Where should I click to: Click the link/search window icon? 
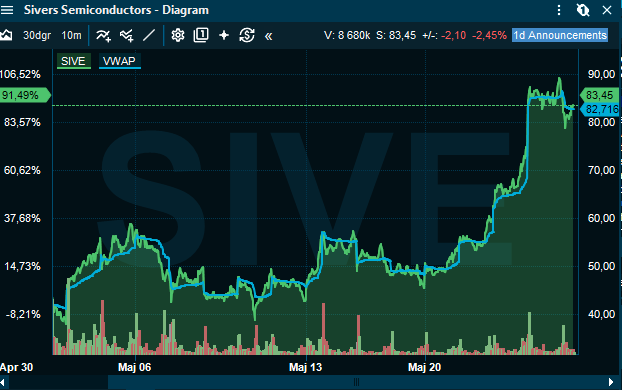point(583,10)
